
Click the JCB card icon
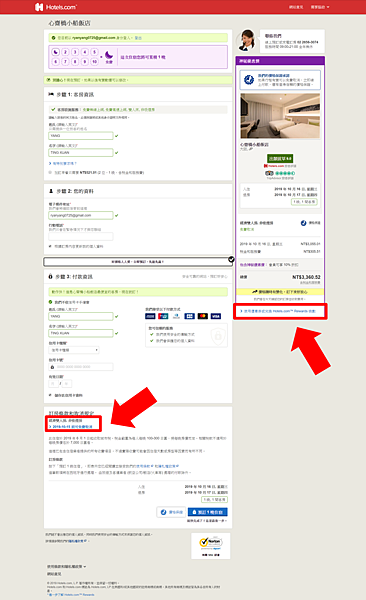[190, 316]
